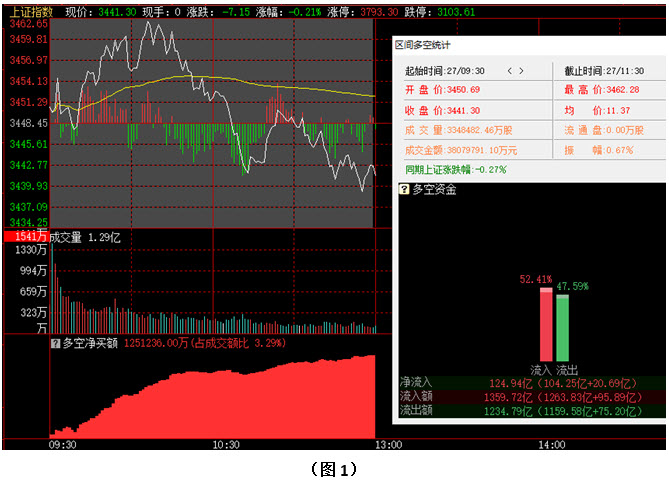Click the 流出 label under green bar
This screenshot has height=490, width=669.
(567, 370)
